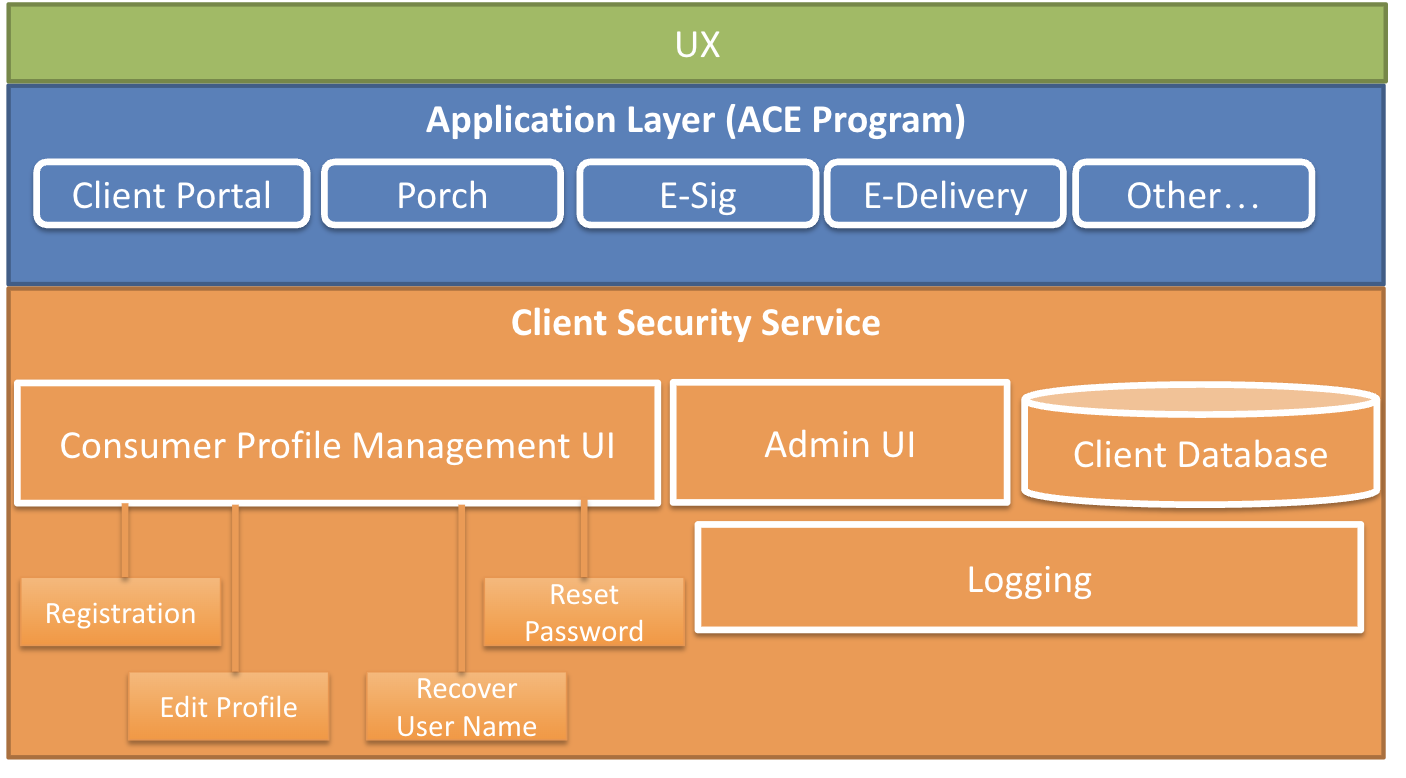Select the Porch application box
Viewport: 1406px width, 778px height.
[x=442, y=194]
